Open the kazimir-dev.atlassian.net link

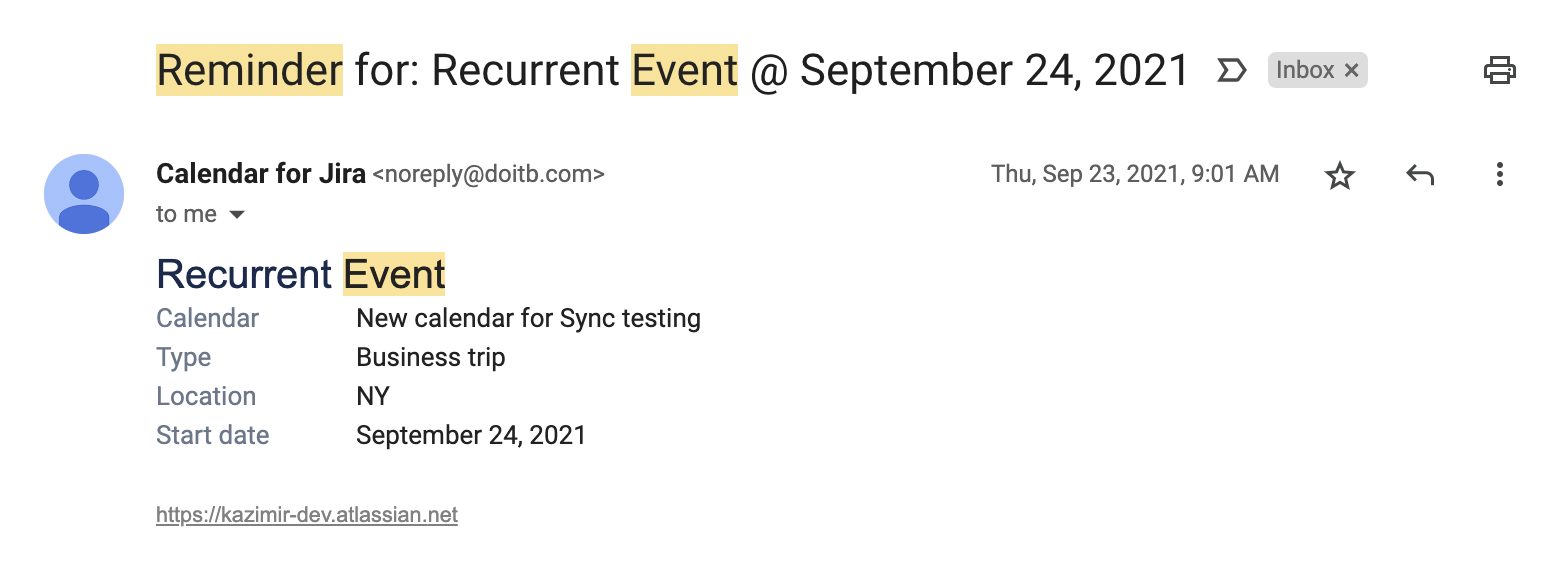[x=307, y=516]
